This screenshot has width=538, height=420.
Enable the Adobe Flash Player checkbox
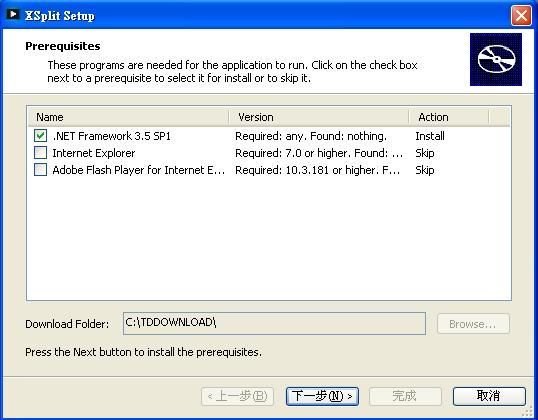pyautogui.click(x=40, y=170)
